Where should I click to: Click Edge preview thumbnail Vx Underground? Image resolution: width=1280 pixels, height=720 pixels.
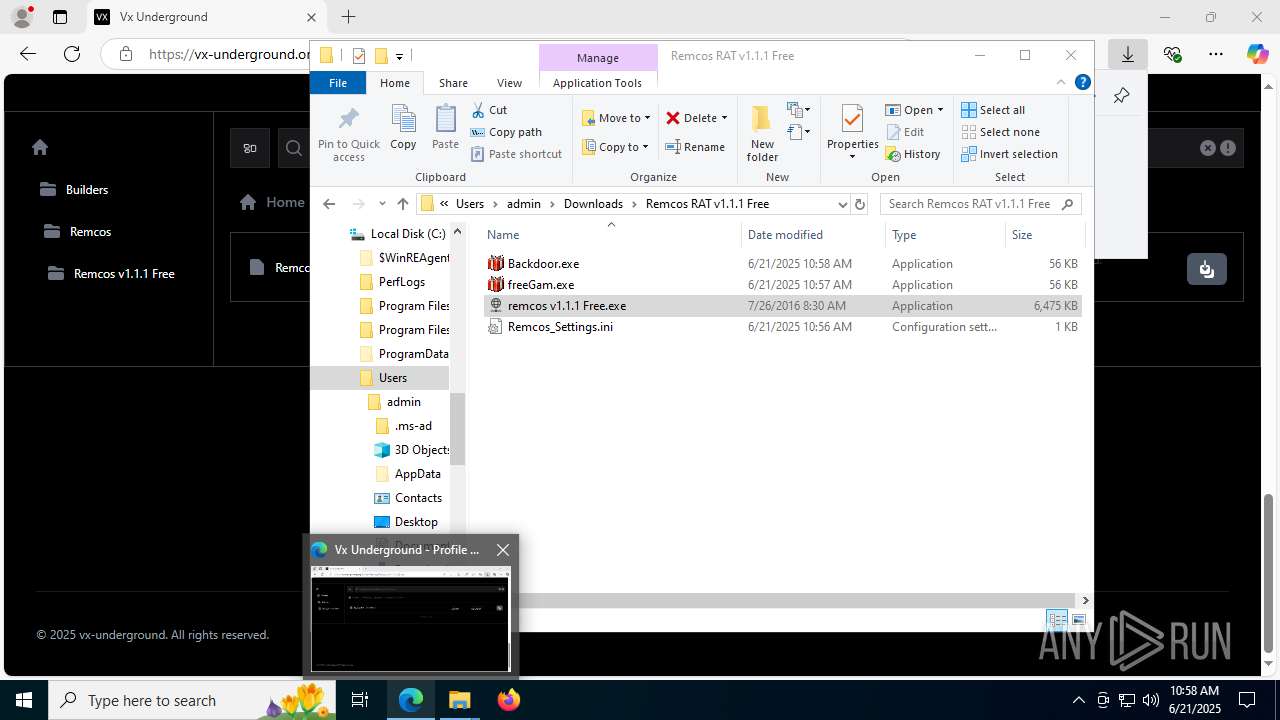pos(411,619)
